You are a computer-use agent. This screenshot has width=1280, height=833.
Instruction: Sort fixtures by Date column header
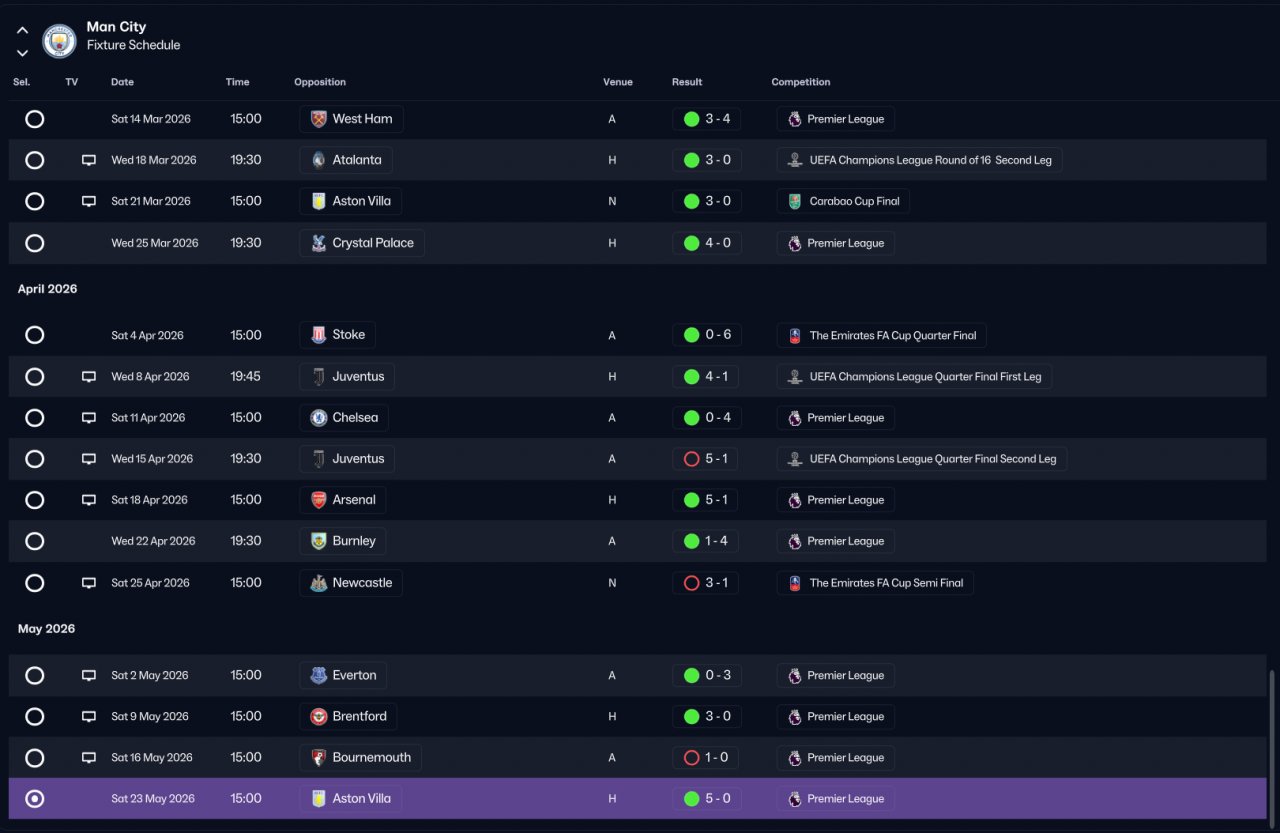click(x=122, y=82)
